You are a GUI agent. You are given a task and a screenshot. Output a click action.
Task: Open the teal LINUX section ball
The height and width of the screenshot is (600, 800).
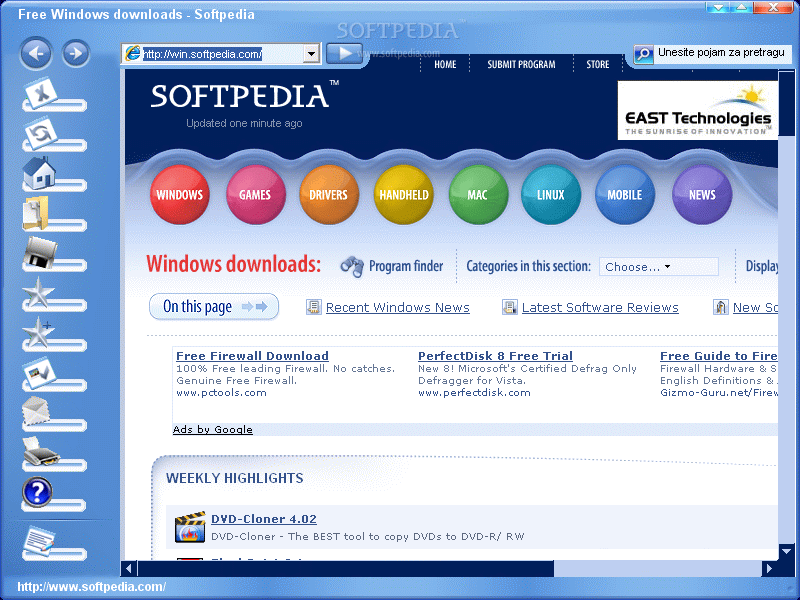coord(551,194)
